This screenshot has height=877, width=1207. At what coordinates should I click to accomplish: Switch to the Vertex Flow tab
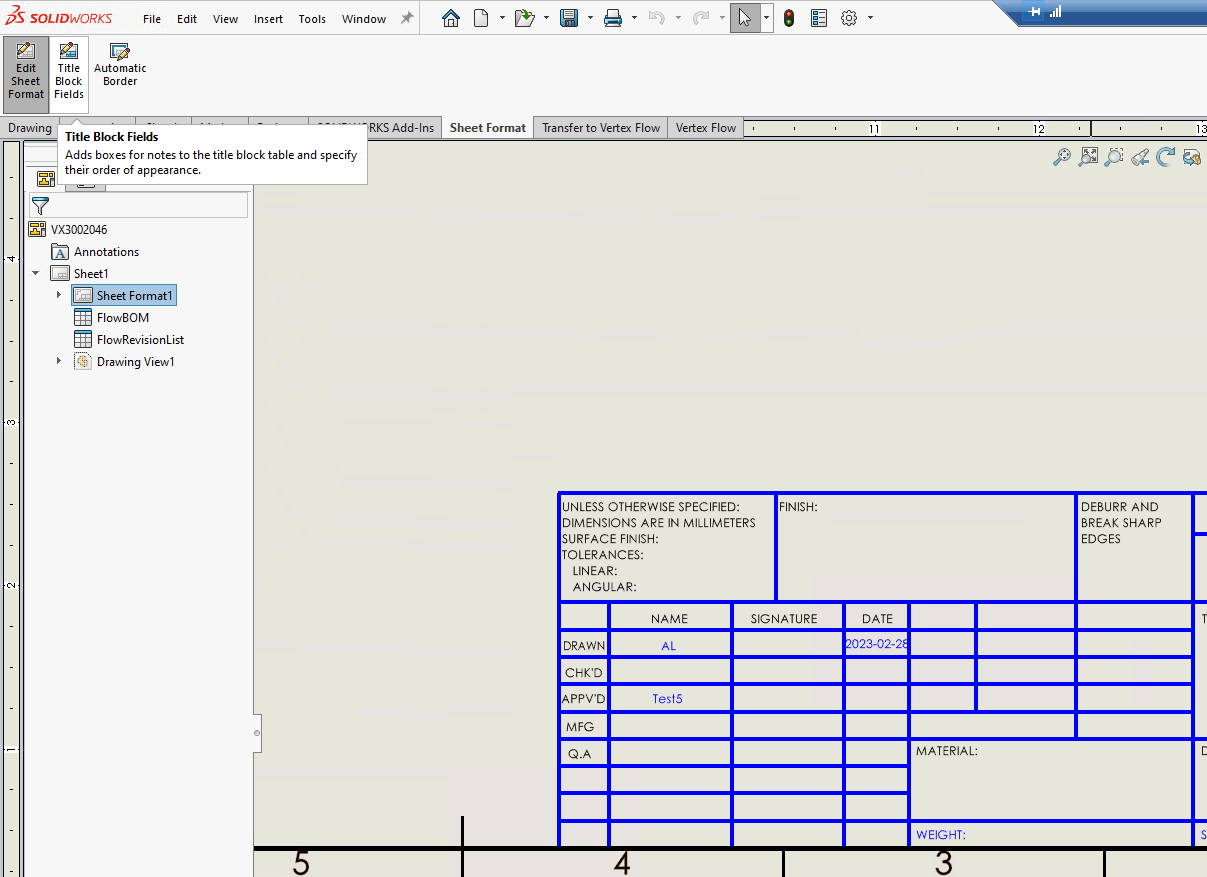[x=705, y=128]
